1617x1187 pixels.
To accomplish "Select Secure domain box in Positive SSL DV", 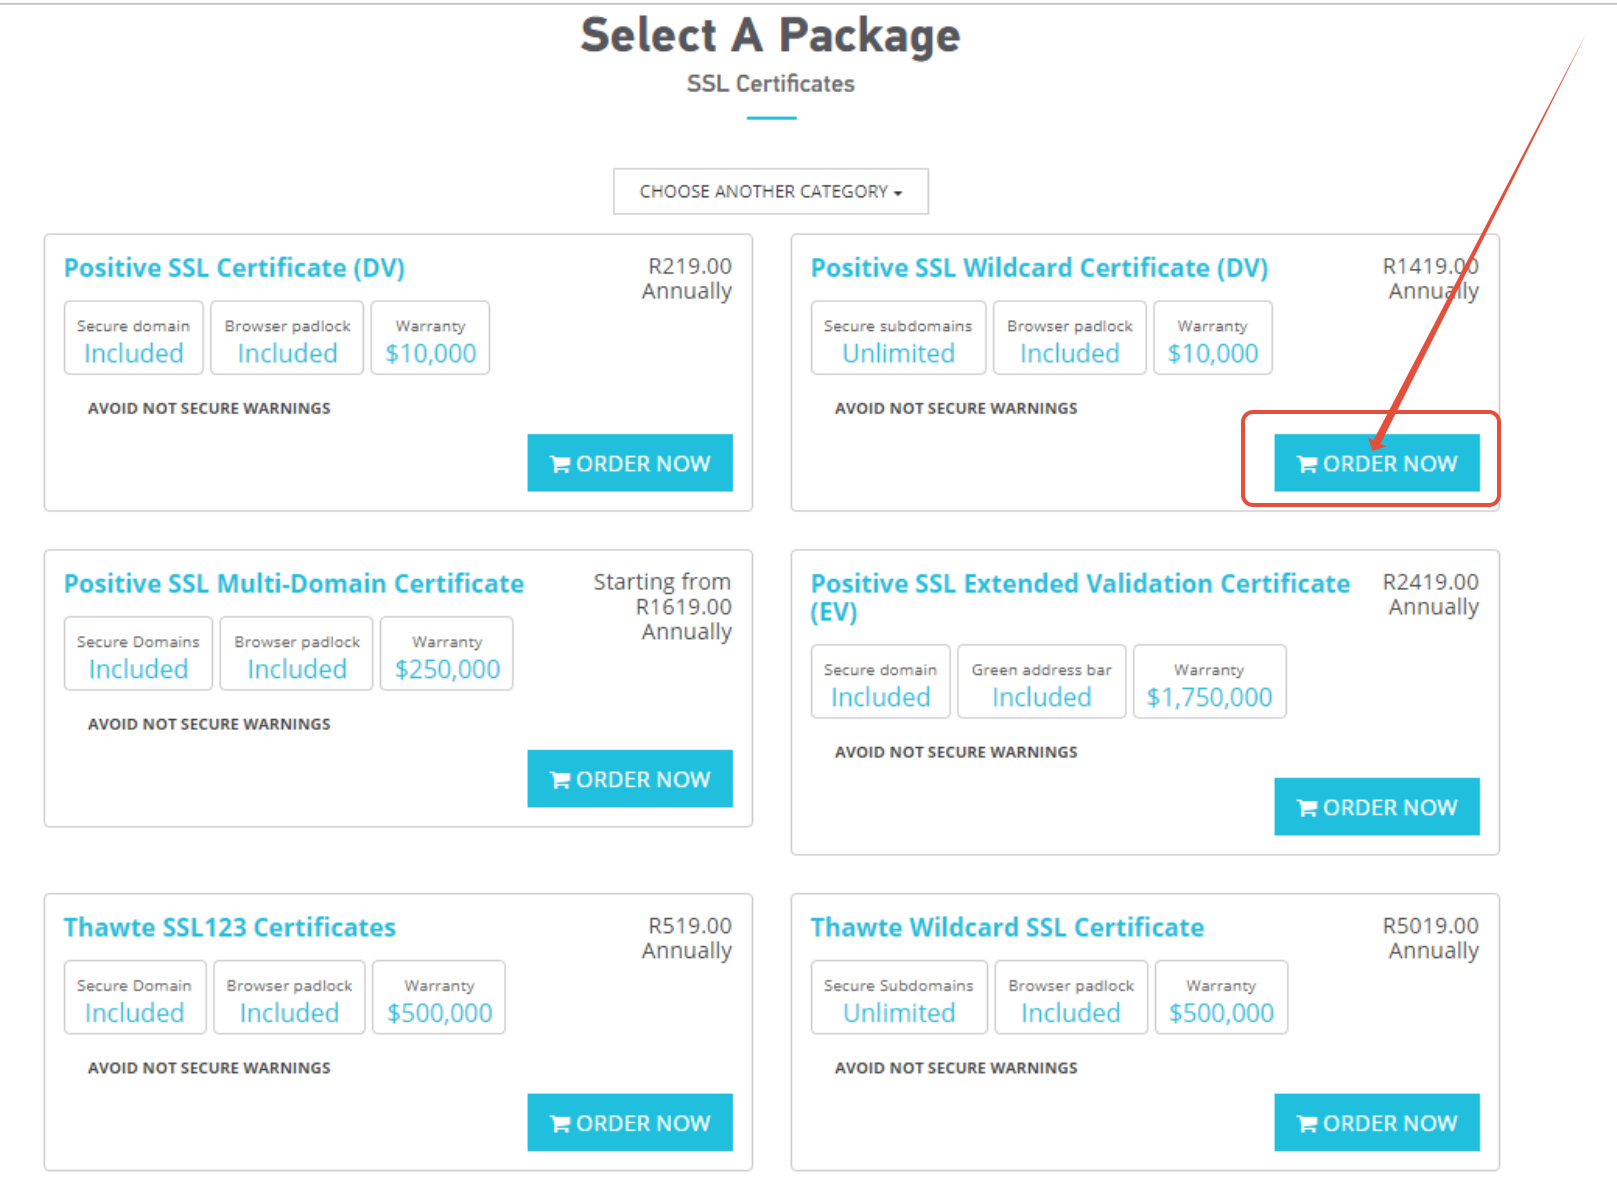I will coord(134,338).
